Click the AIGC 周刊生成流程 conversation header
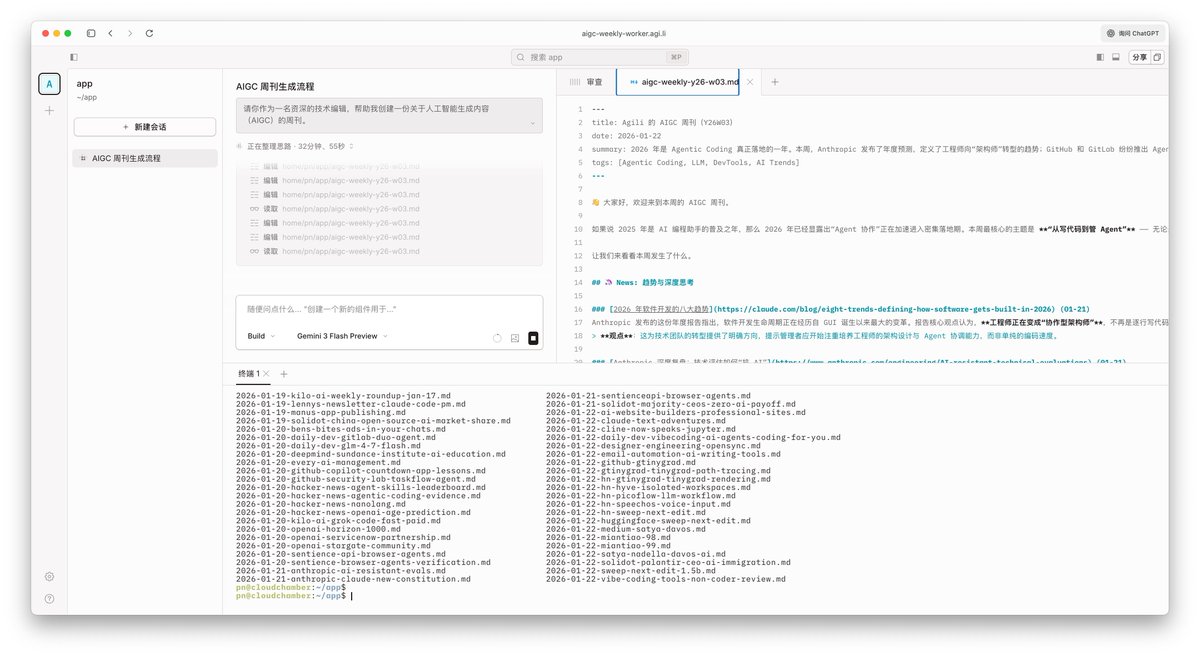 tap(275, 87)
